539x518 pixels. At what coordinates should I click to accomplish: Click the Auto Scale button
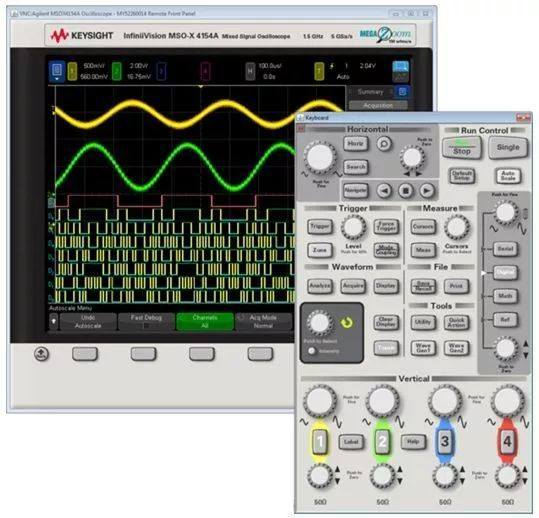click(x=508, y=176)
